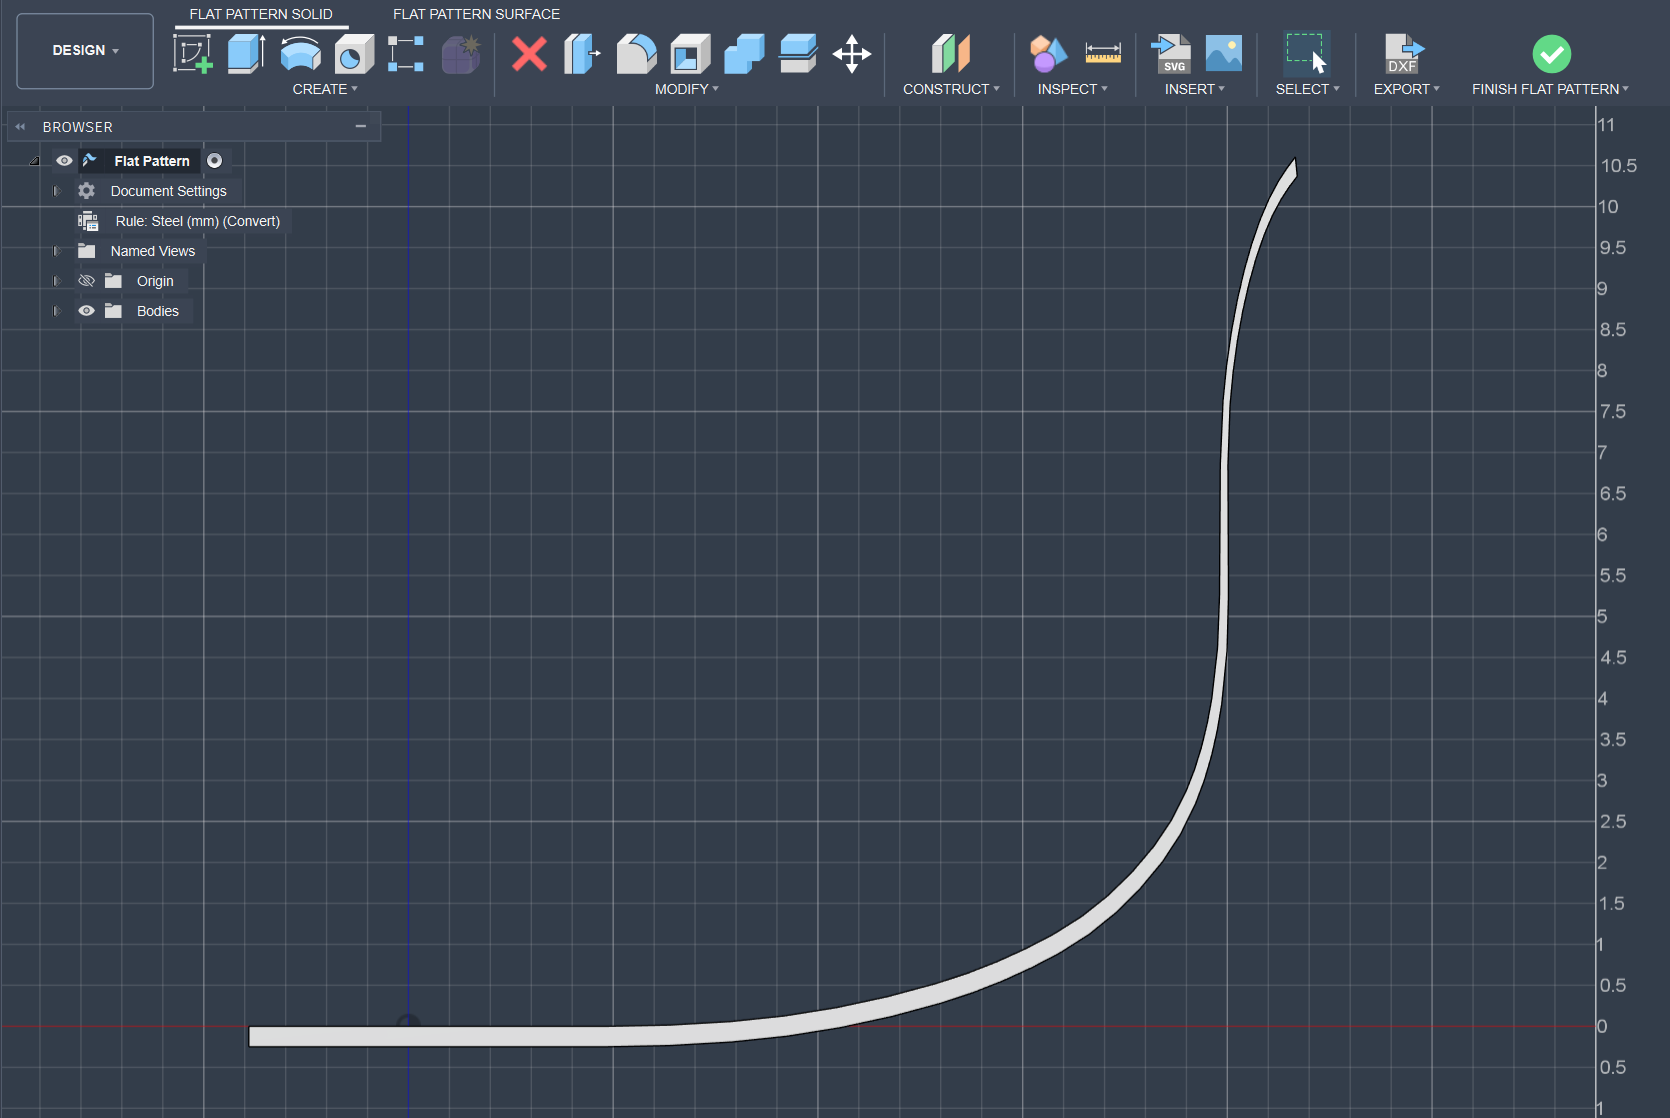1670x1118 pixels.
Task: Activate the Move/Copy tool
Action: coord(851,54)
